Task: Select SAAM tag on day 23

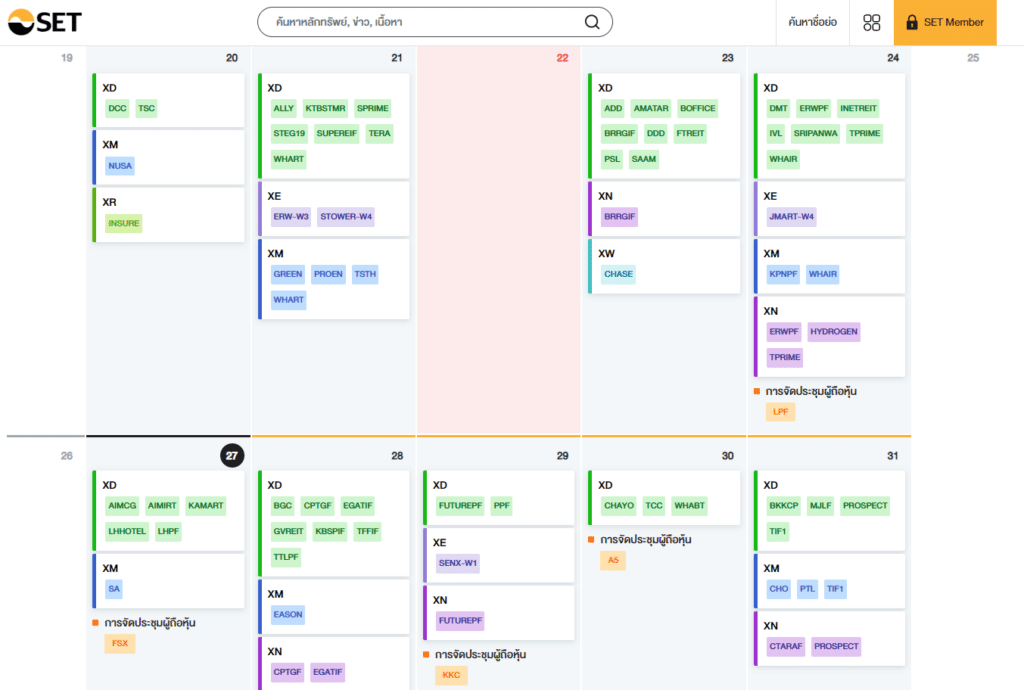Action: point(643,159)
